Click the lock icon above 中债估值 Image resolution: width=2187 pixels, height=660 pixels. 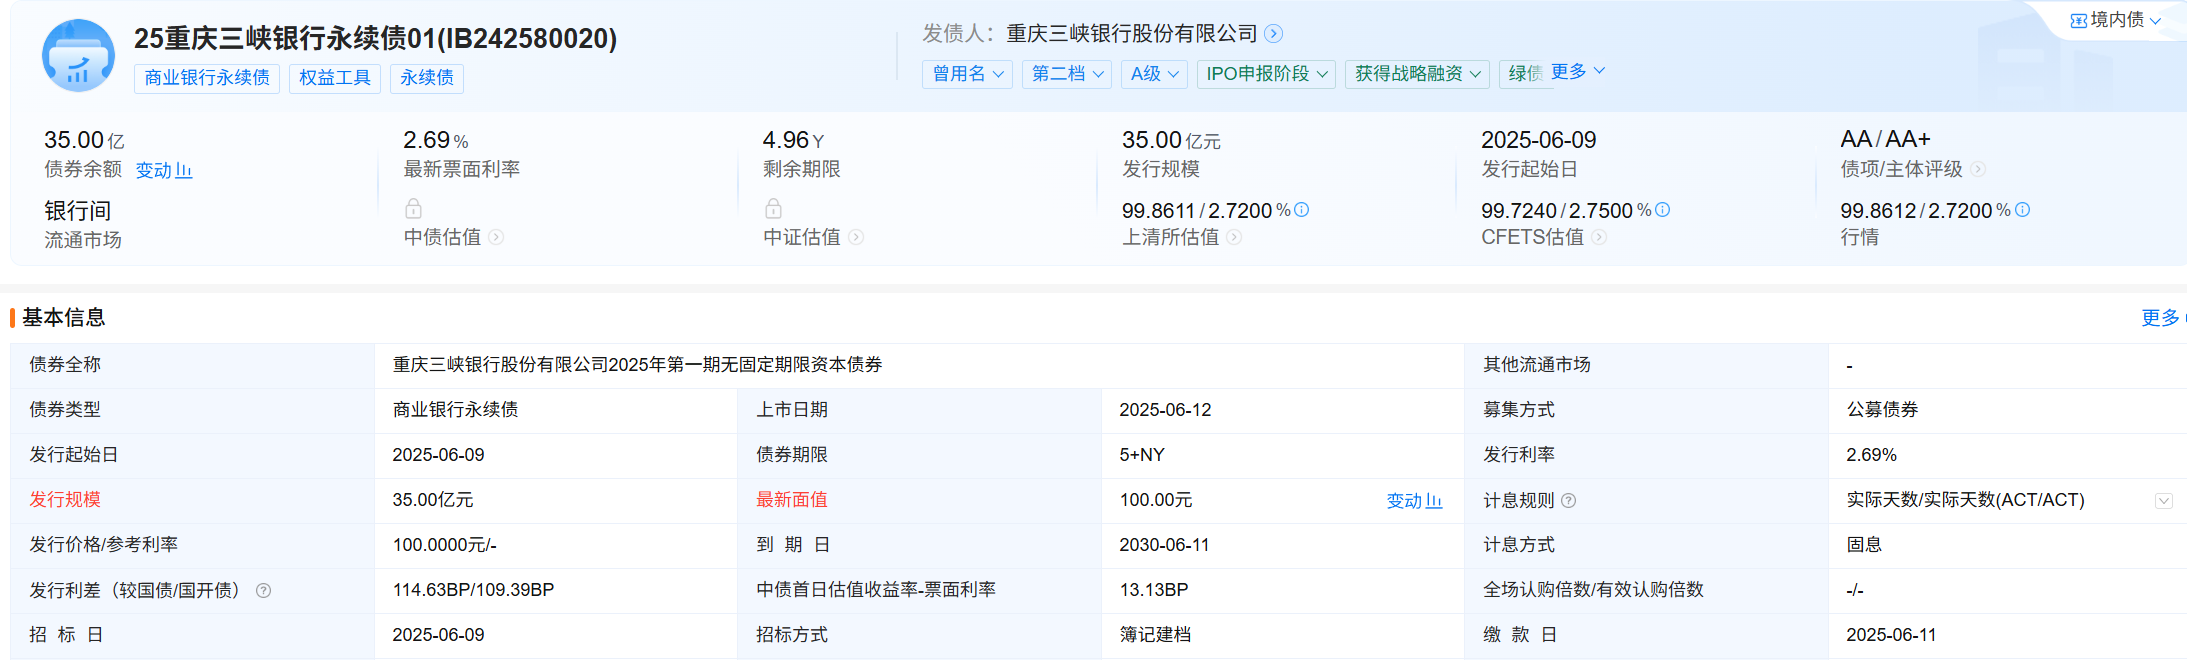(x=413, y=208)
